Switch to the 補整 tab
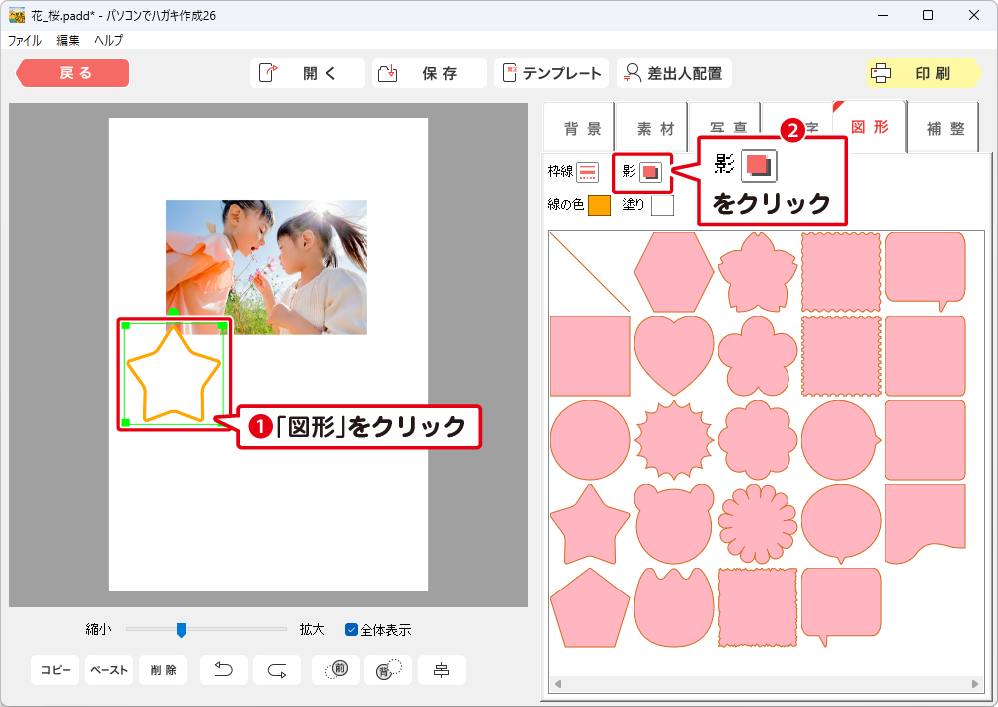 (945, 129)
